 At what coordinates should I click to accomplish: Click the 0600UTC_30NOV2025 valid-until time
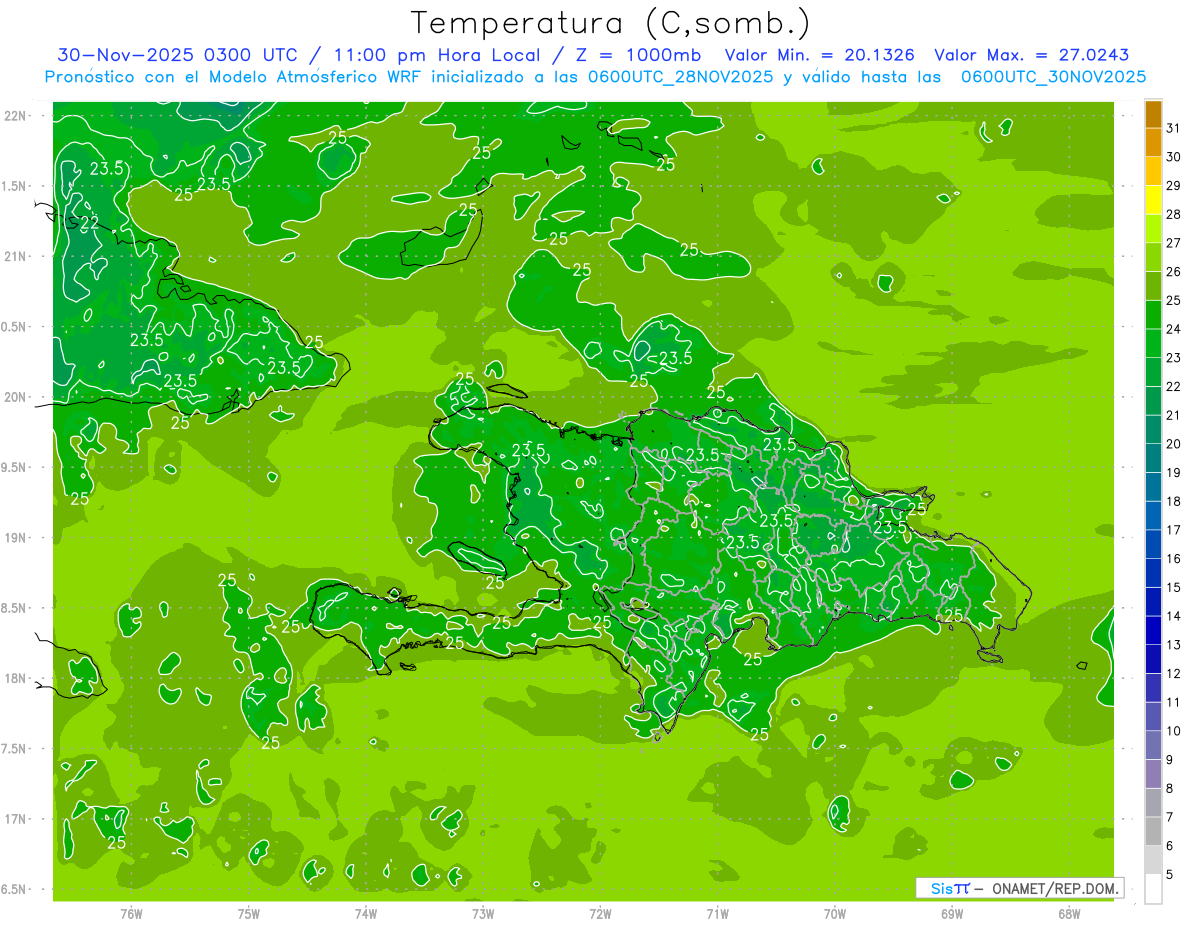tap(1053, 77)
